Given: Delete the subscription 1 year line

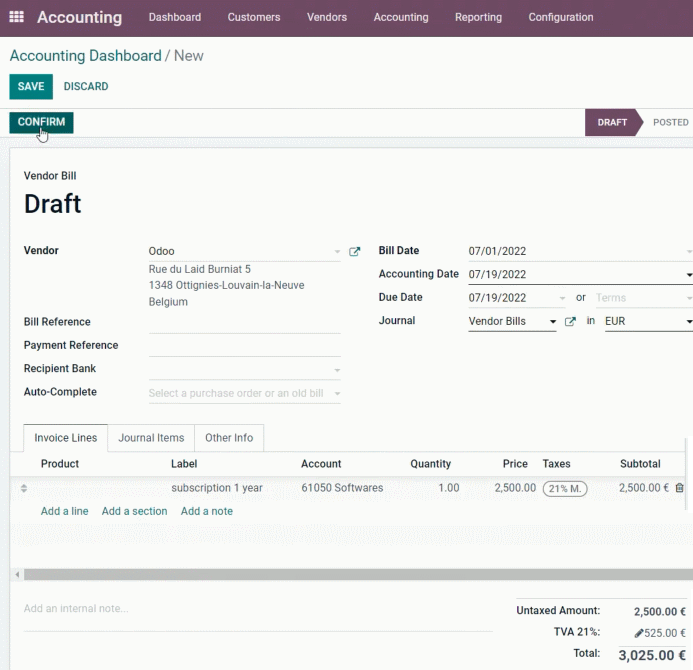Looking at the screenshot, I should (x=679, y=488).
